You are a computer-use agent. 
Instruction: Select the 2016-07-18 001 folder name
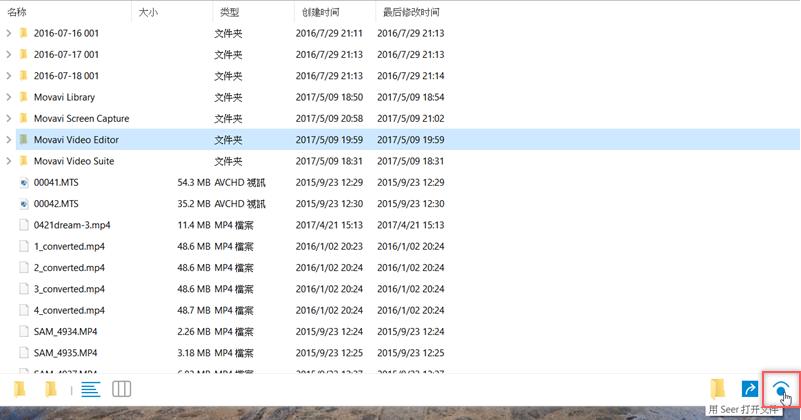pyautogui.click(x=66, y=76)
